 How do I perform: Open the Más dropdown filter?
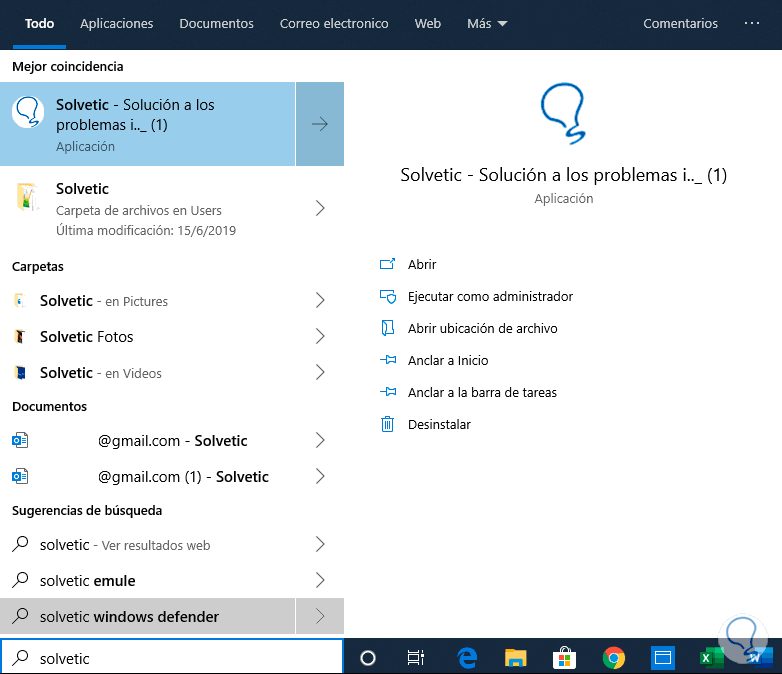[x=487, y=23]
